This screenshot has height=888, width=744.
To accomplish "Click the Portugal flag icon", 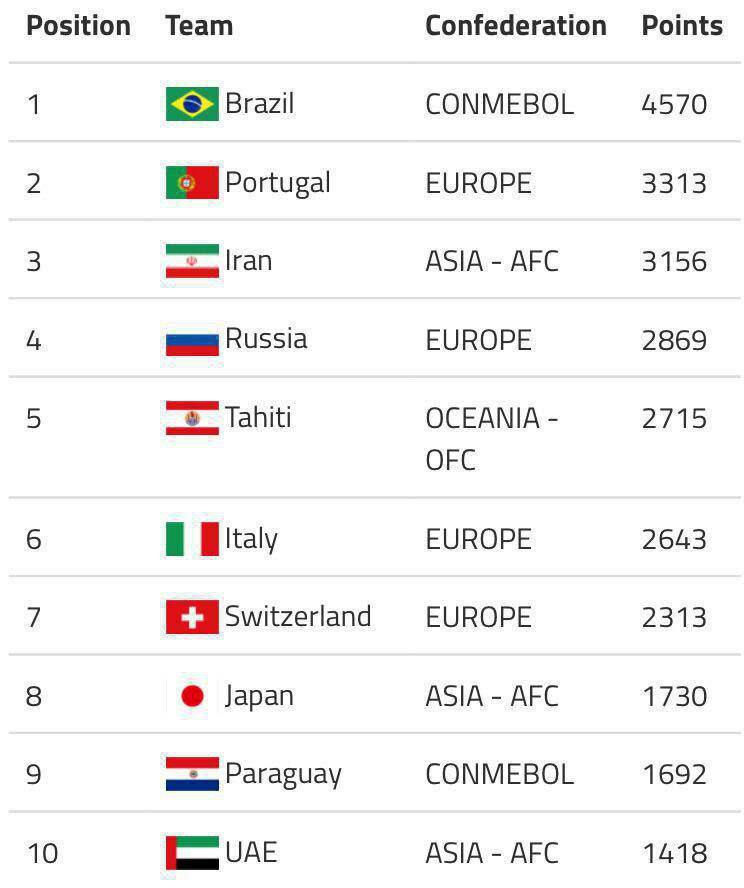I will [x=192, y=182].
